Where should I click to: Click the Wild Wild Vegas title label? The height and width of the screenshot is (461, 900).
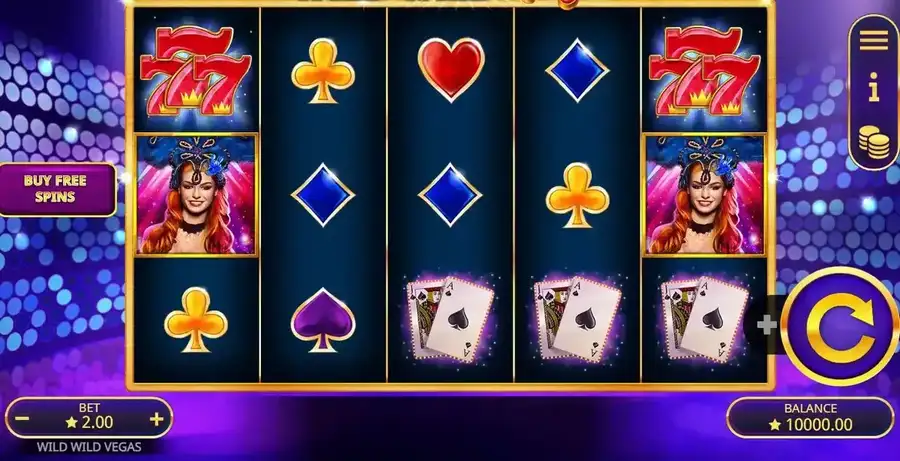pos(89,447)
